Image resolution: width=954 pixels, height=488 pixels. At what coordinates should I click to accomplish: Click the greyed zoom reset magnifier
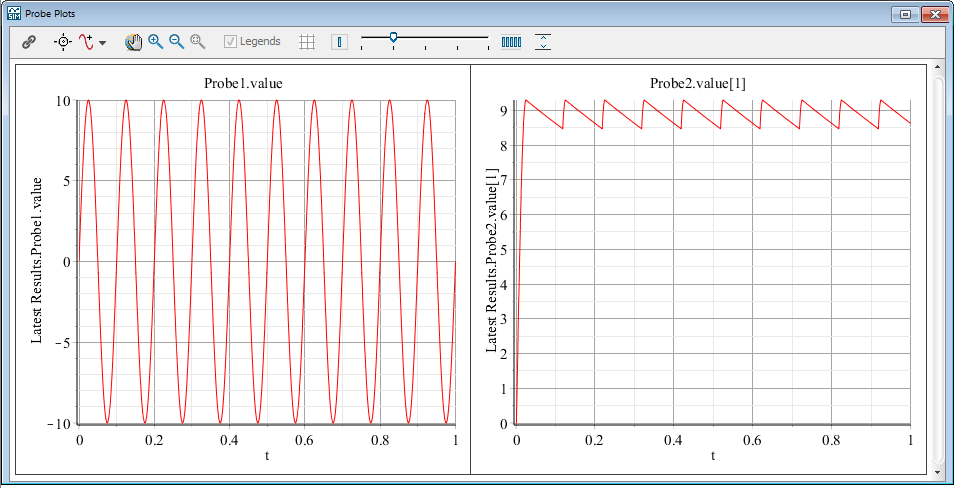click(x=198, y=42)
